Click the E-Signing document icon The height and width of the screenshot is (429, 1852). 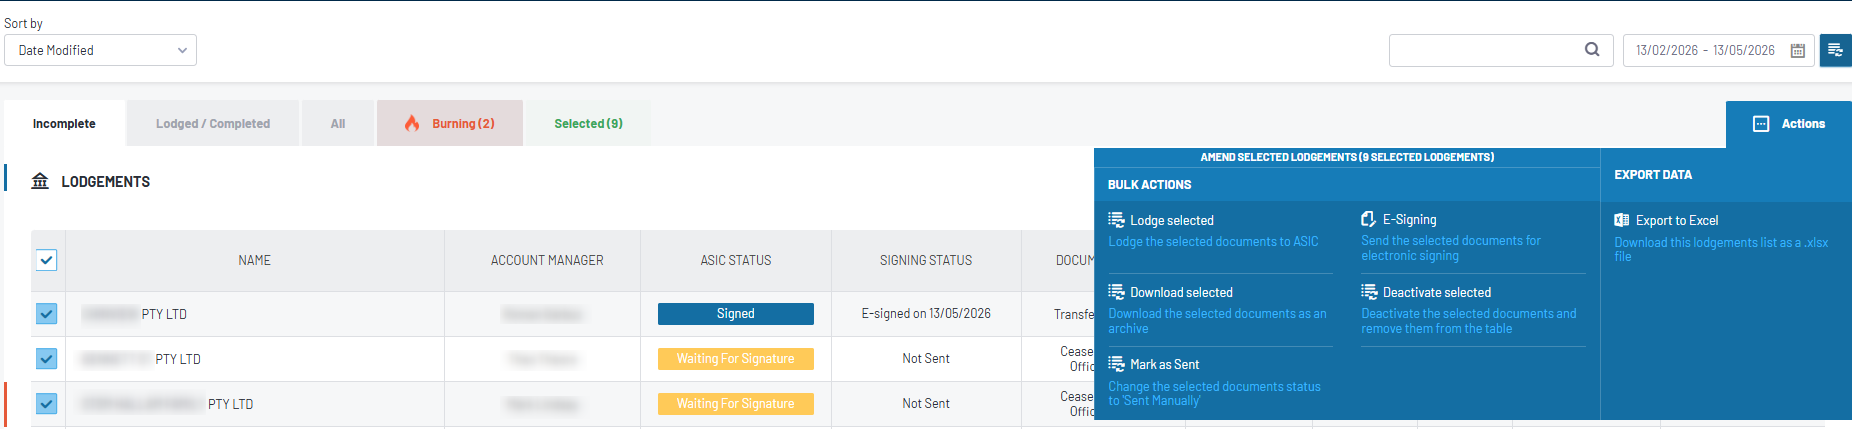(1368, 219)
